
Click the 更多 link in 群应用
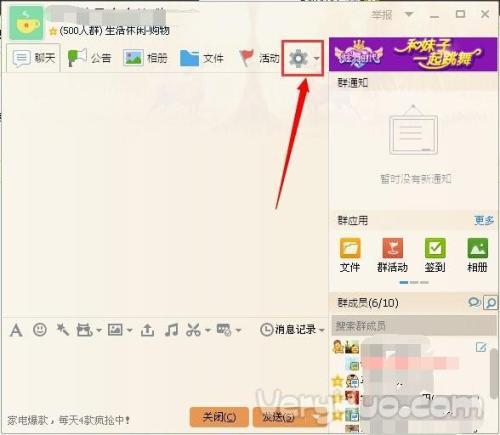click(x=484, y=220)
